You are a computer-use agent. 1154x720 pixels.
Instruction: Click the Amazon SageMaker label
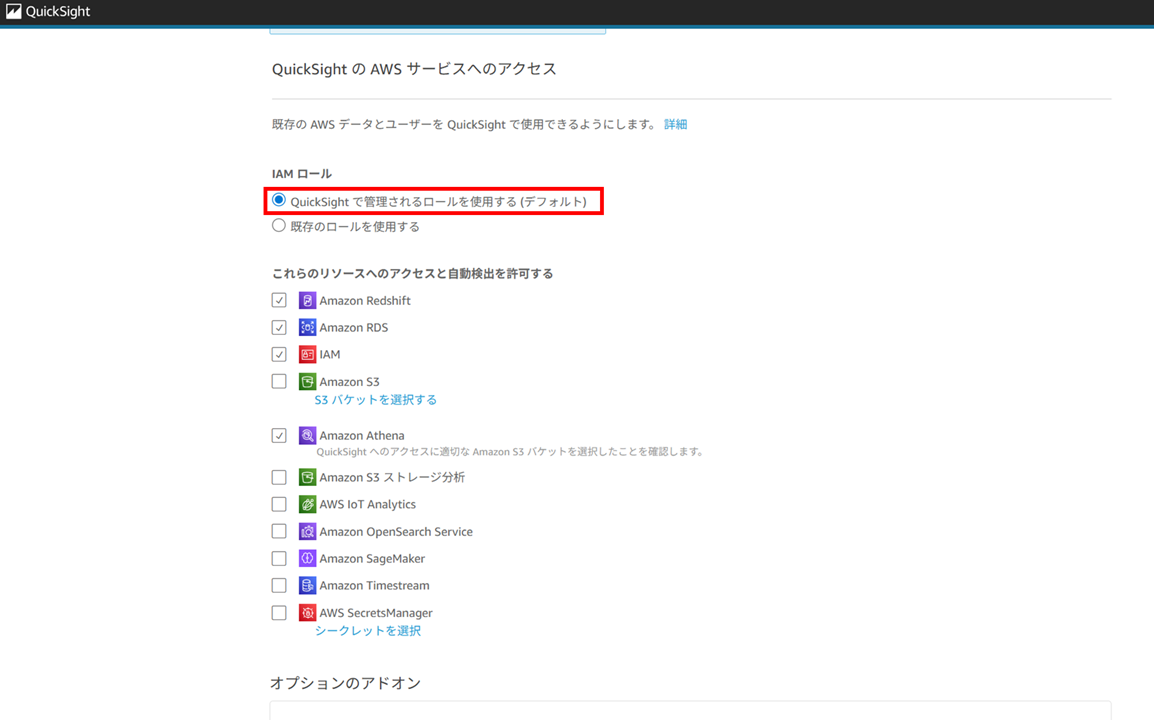click(x=372, y=559)
